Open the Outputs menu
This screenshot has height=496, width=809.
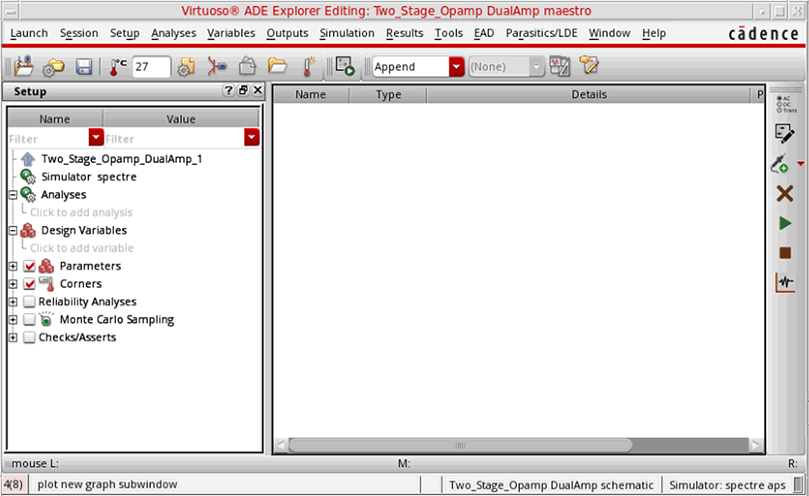pos(287,33)
